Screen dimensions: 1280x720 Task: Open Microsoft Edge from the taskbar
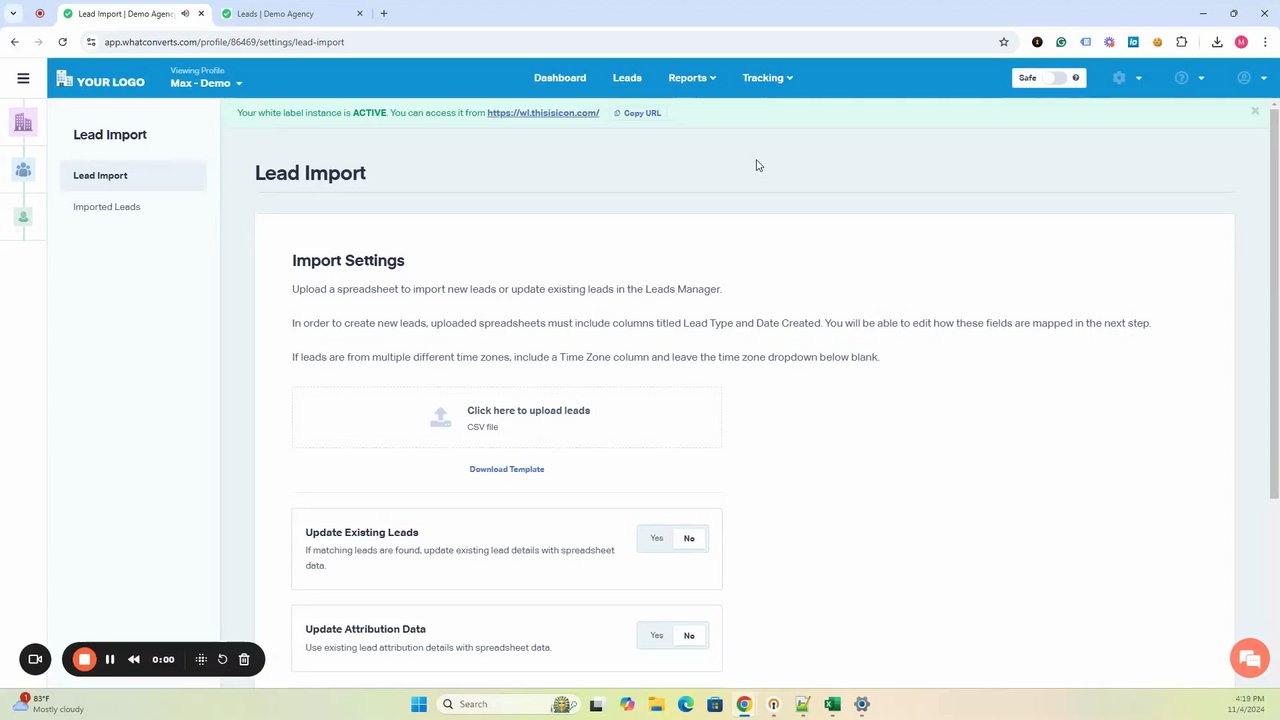(685, 704)
